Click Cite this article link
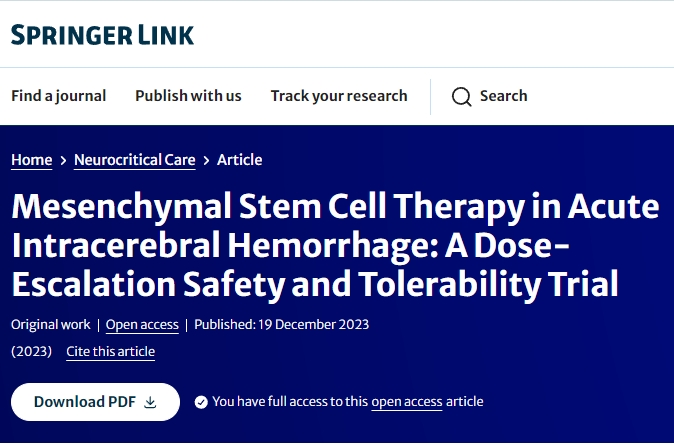 click(x=110, y=351)
